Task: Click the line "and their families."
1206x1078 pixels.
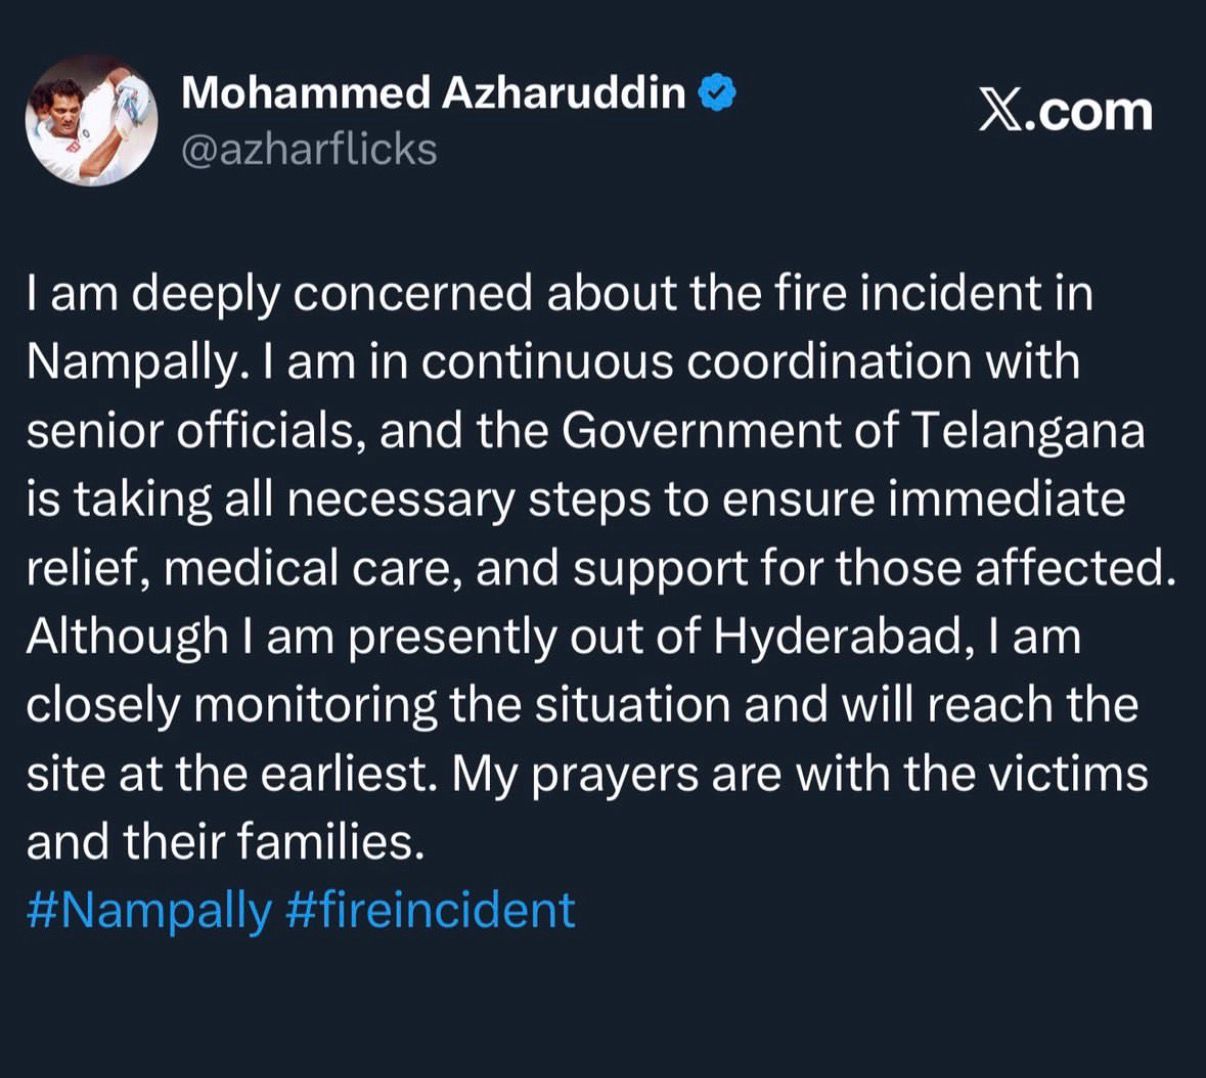Action: (225, 842)
